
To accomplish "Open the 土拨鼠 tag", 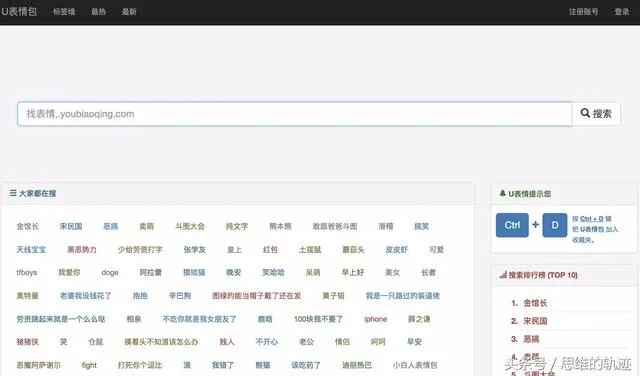I will pyautogui.click(x=310, y=249).
